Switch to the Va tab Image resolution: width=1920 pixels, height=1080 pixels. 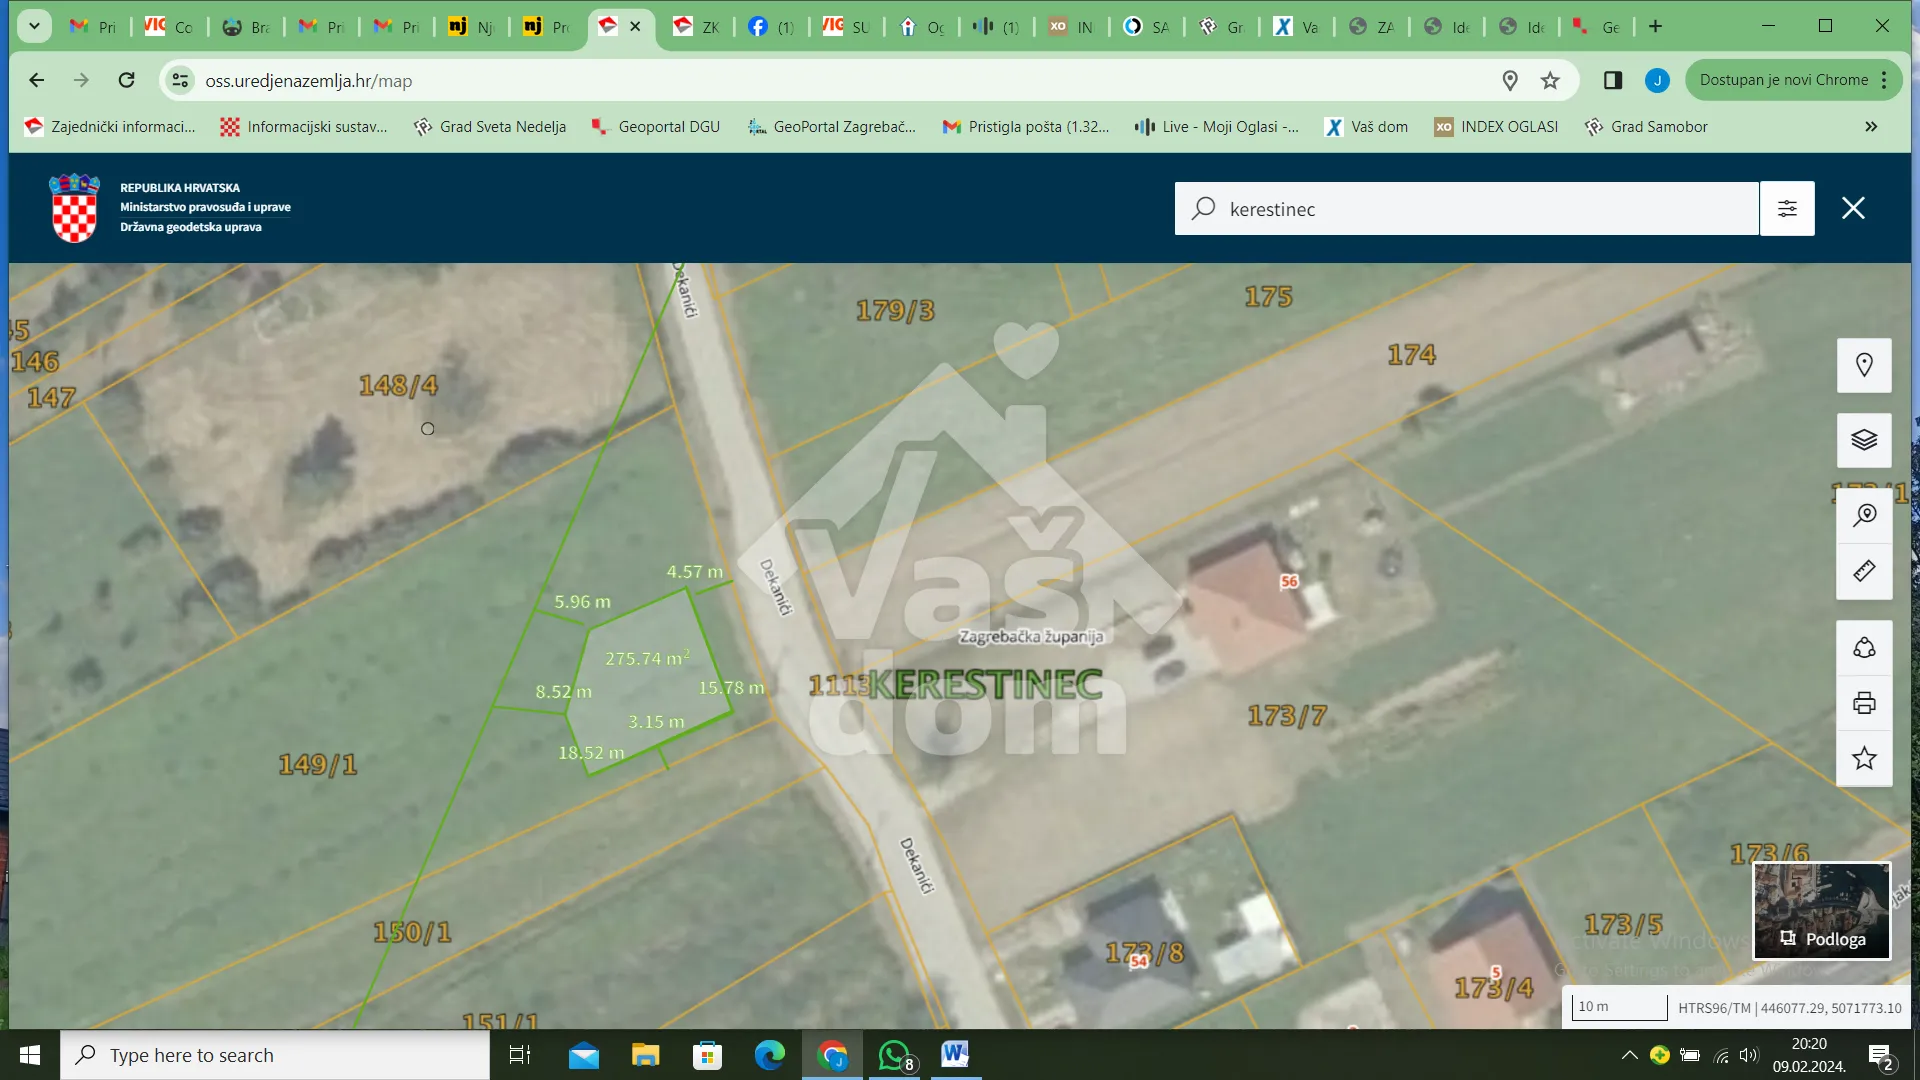coord(1296,27)
